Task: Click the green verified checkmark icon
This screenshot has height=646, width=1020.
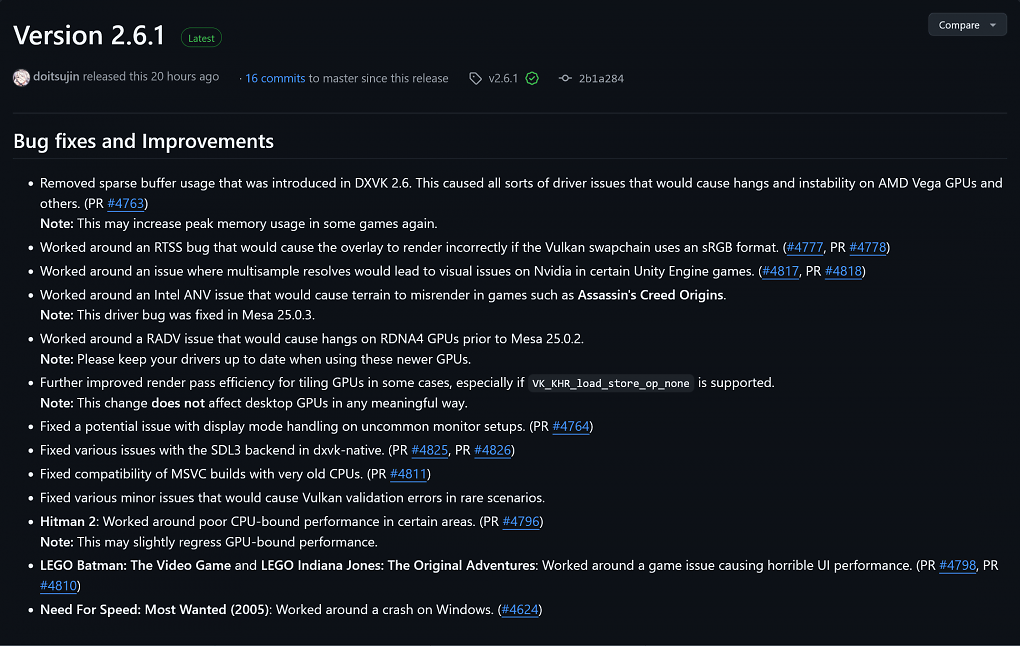Action: point(532,78)
